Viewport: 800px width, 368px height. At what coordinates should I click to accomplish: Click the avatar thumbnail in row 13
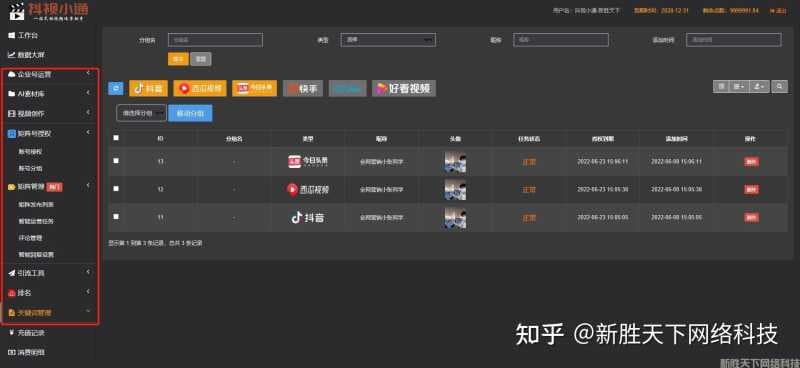pos(455,162)
